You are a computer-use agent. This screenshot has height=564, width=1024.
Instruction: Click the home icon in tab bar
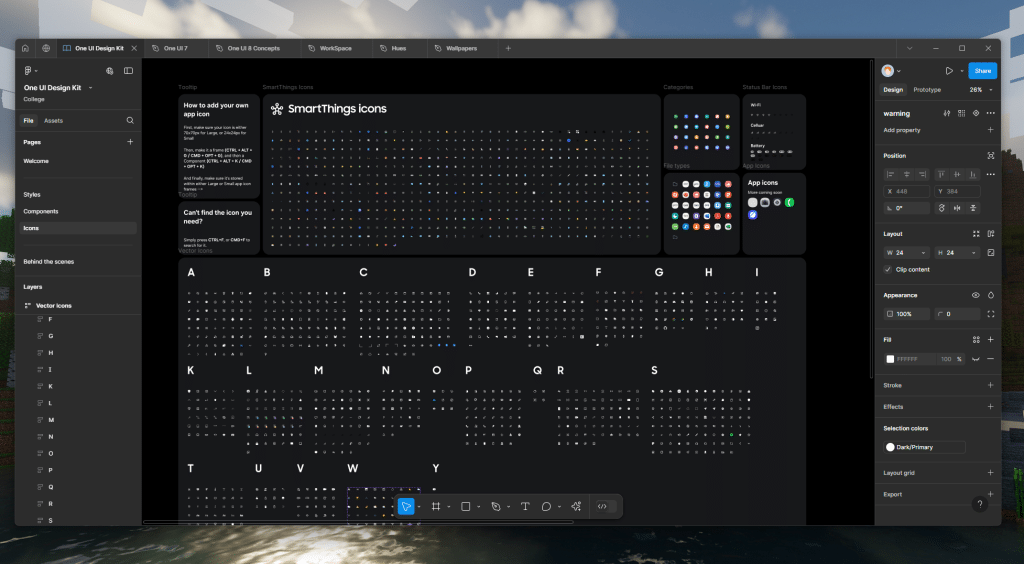[25, 48]
